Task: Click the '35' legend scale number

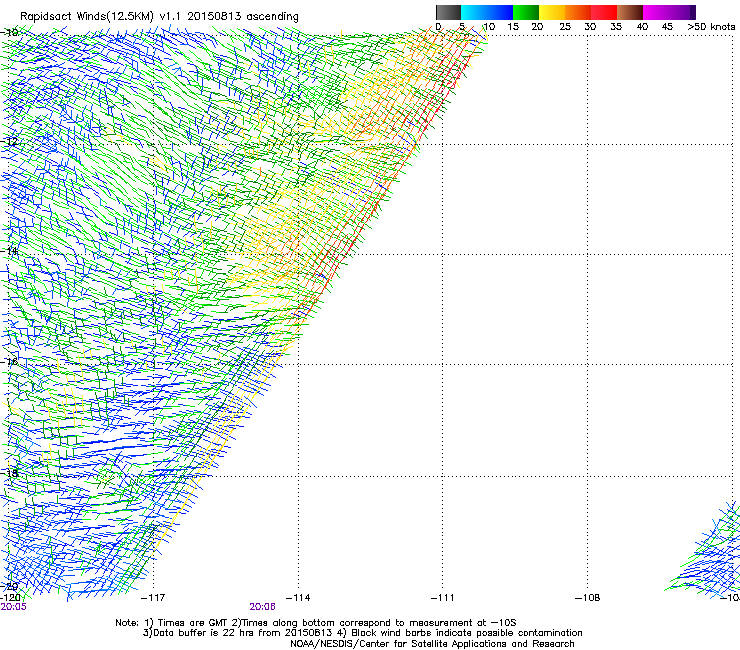Action: [616, 27]
